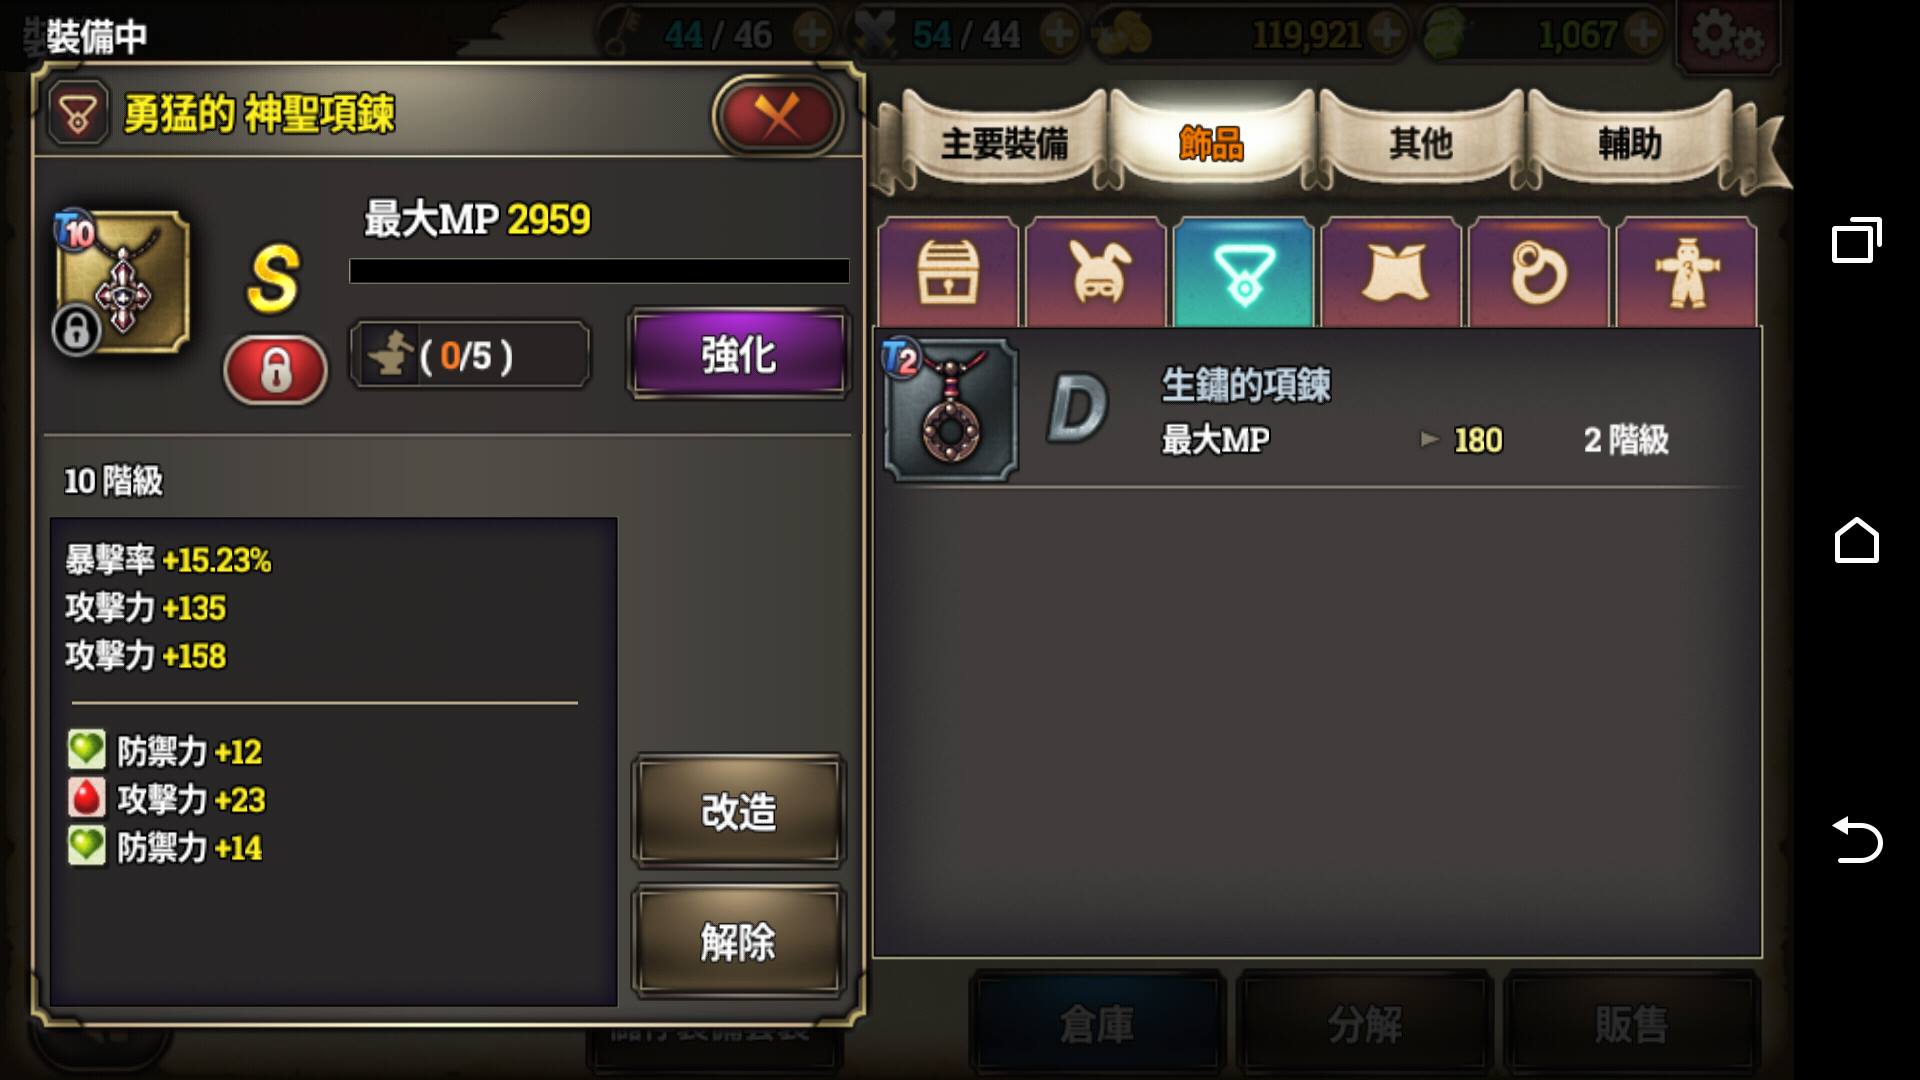Select the bunny mask category icon

tap(1096, 272)
